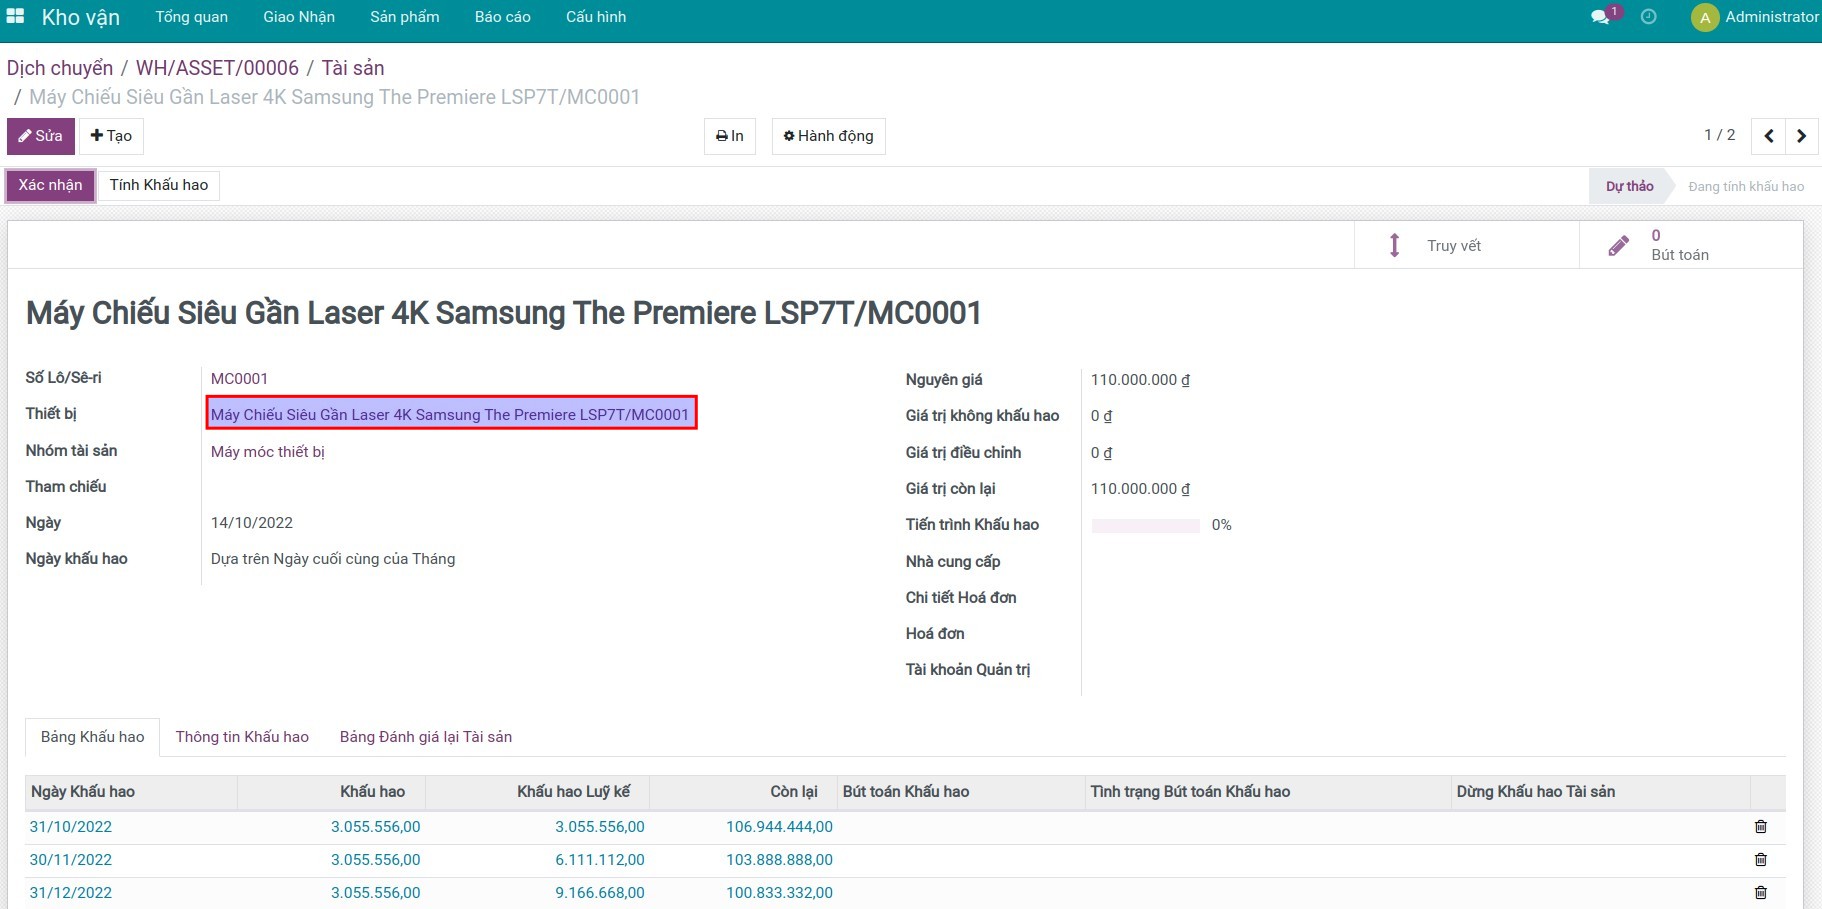This screenshot has width=1822, height=909.
Task: Open the Máy móc thiết bị asset group link
Action: point(267,452)
